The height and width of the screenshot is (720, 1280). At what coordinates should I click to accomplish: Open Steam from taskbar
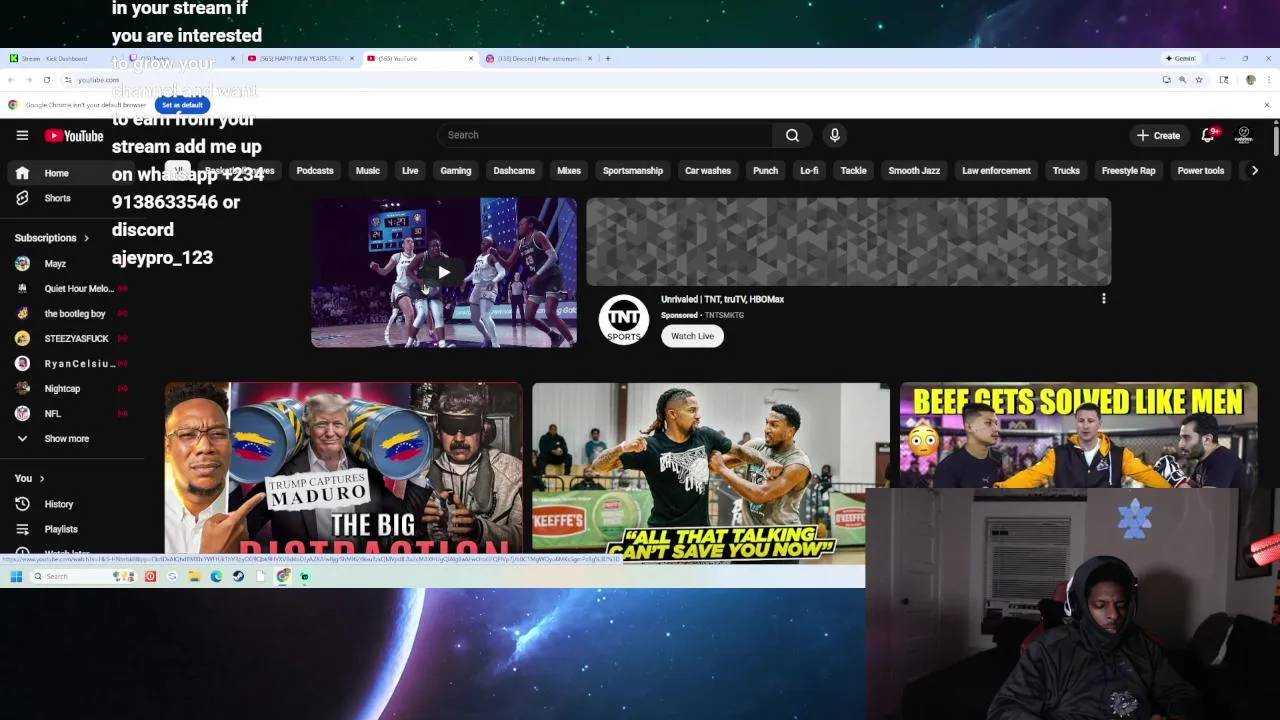coord(238,576)
